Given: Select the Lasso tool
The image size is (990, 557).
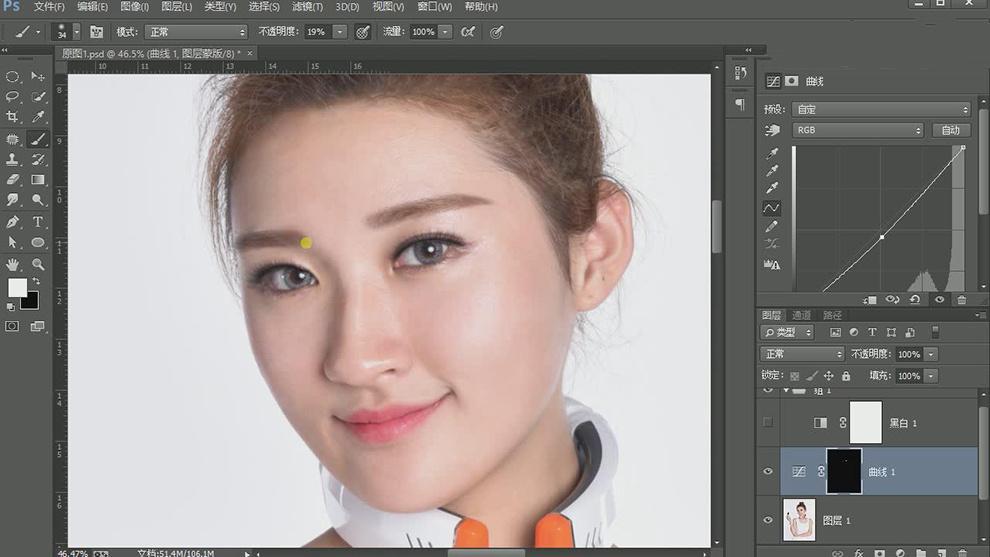Looking at the screenshot, I should tap(13, 97).
